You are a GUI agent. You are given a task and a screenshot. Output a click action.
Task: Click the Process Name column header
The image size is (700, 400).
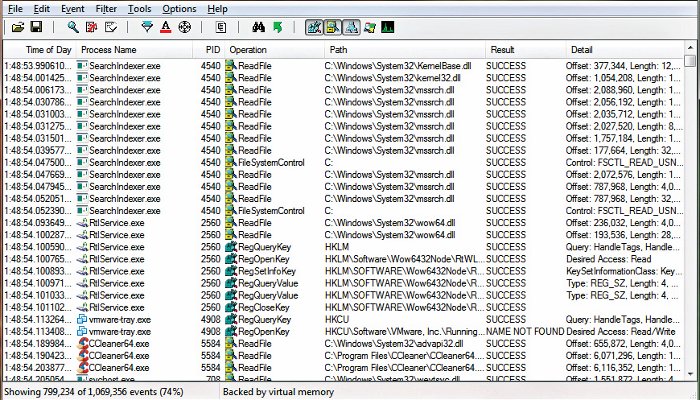tap(108, 49)
